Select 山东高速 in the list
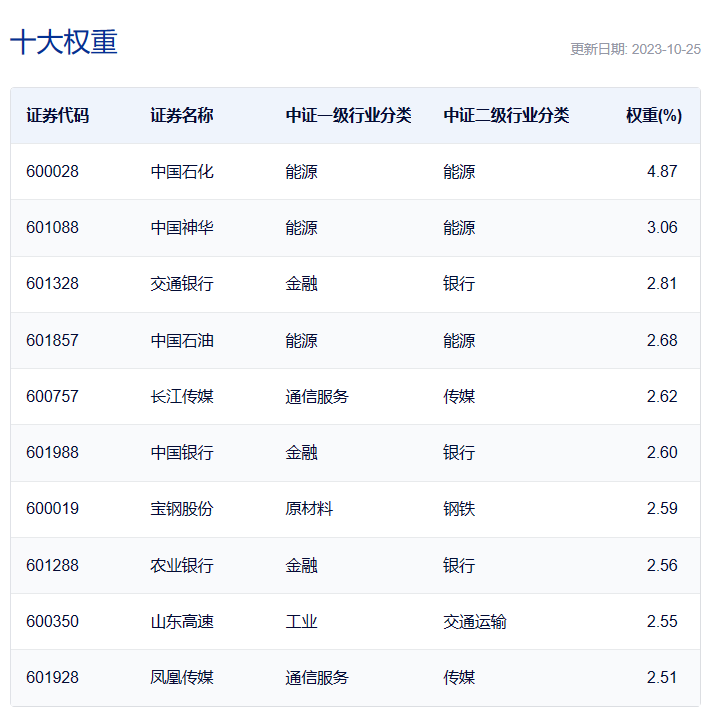 182,622
